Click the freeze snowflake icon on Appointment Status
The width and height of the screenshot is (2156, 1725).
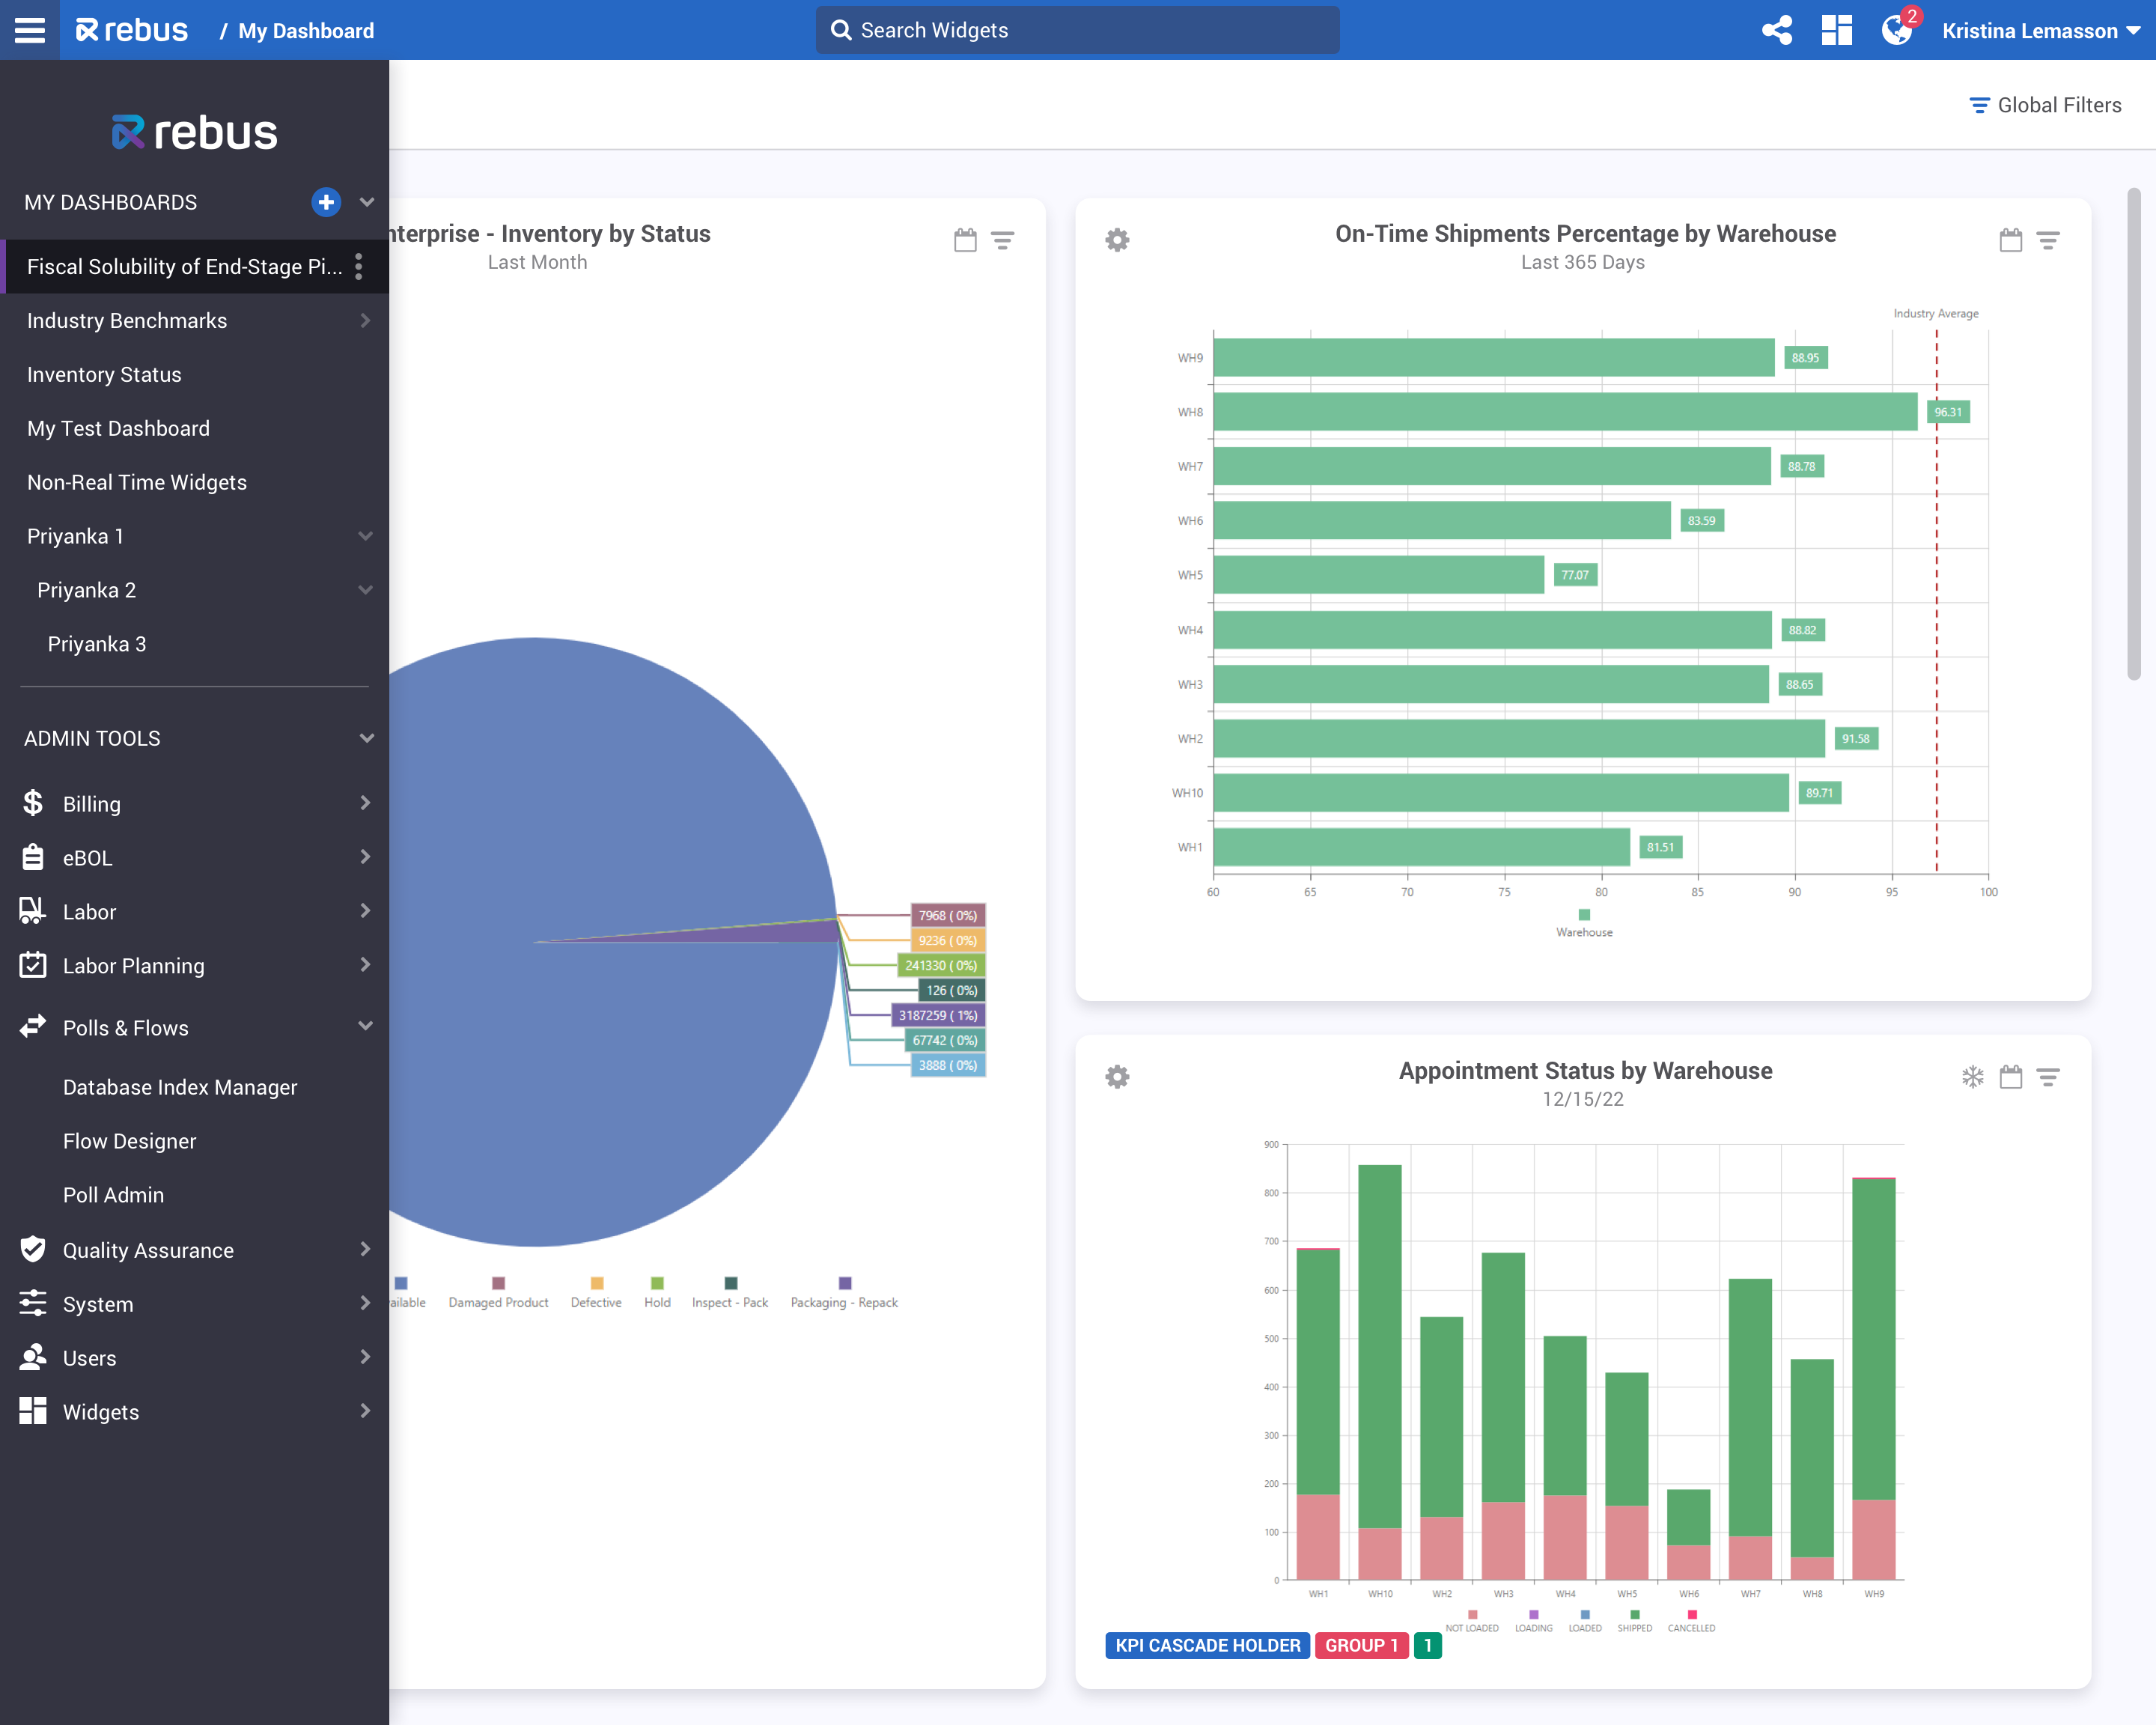coord(1972,1077)
